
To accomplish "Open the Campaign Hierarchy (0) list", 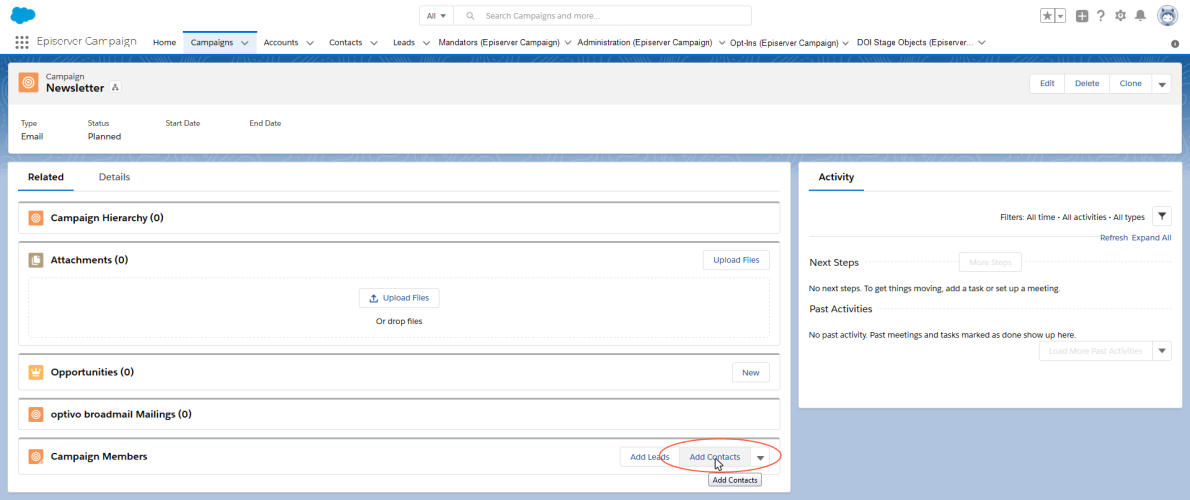I will tap(107, 218).
